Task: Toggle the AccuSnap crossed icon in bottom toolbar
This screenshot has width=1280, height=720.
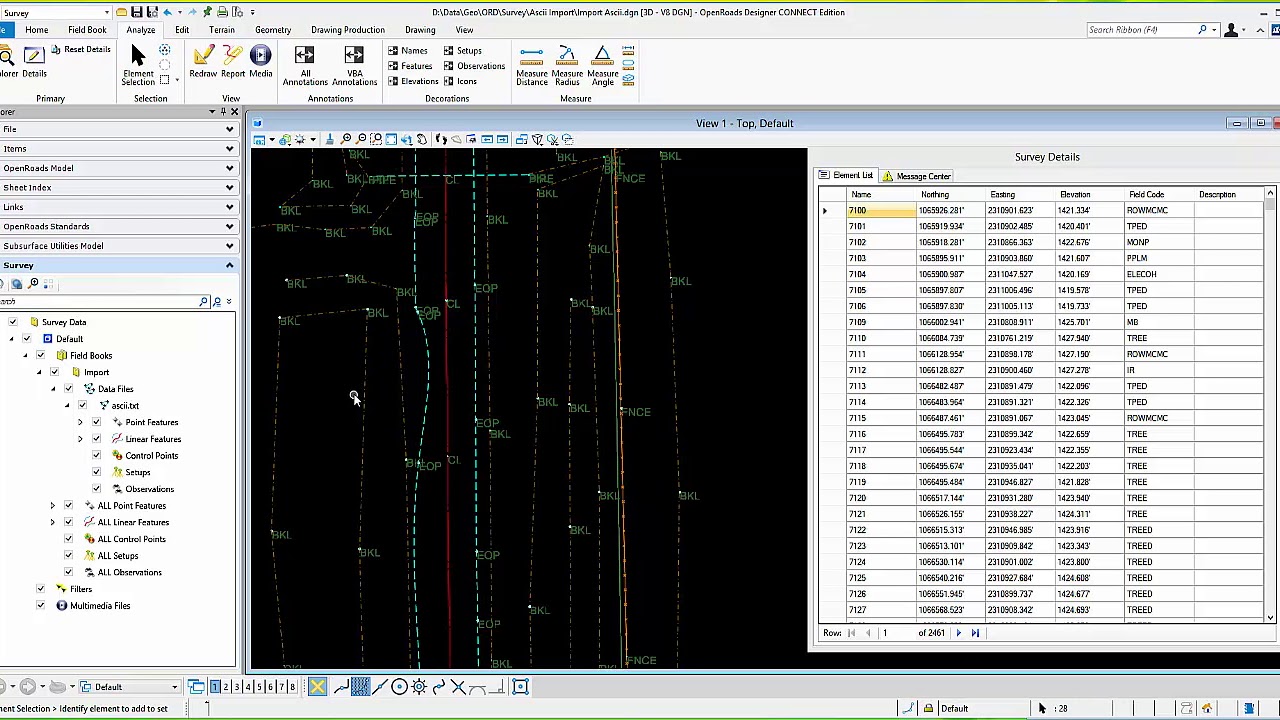Action: [317, 687]
